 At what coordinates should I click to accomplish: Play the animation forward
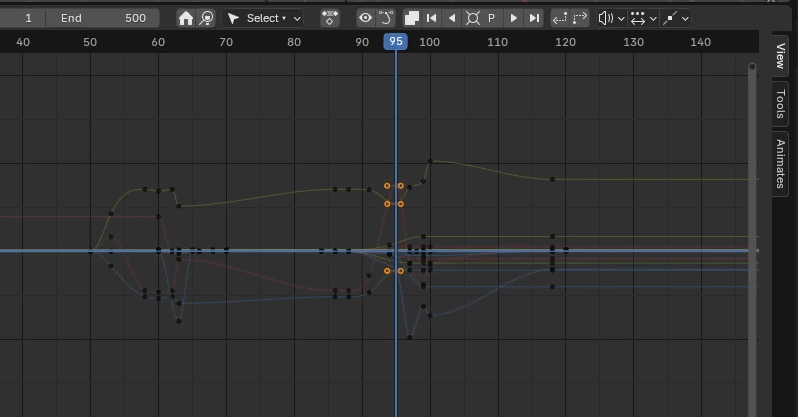pos(514,18)
